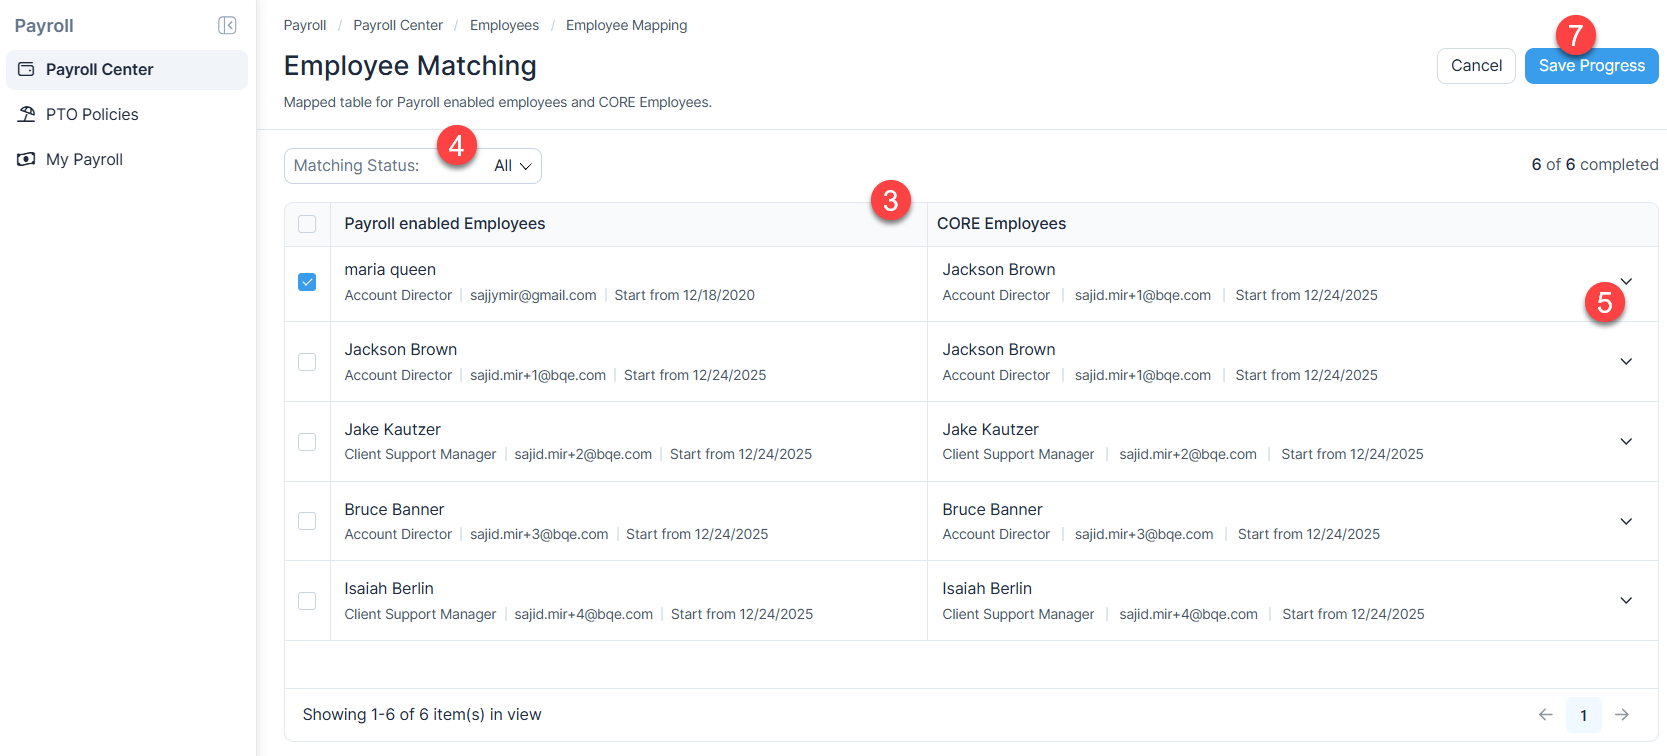Click red annotation marker number 3
The height and width of the screenshot is (756, 1667).
(890, 201)
